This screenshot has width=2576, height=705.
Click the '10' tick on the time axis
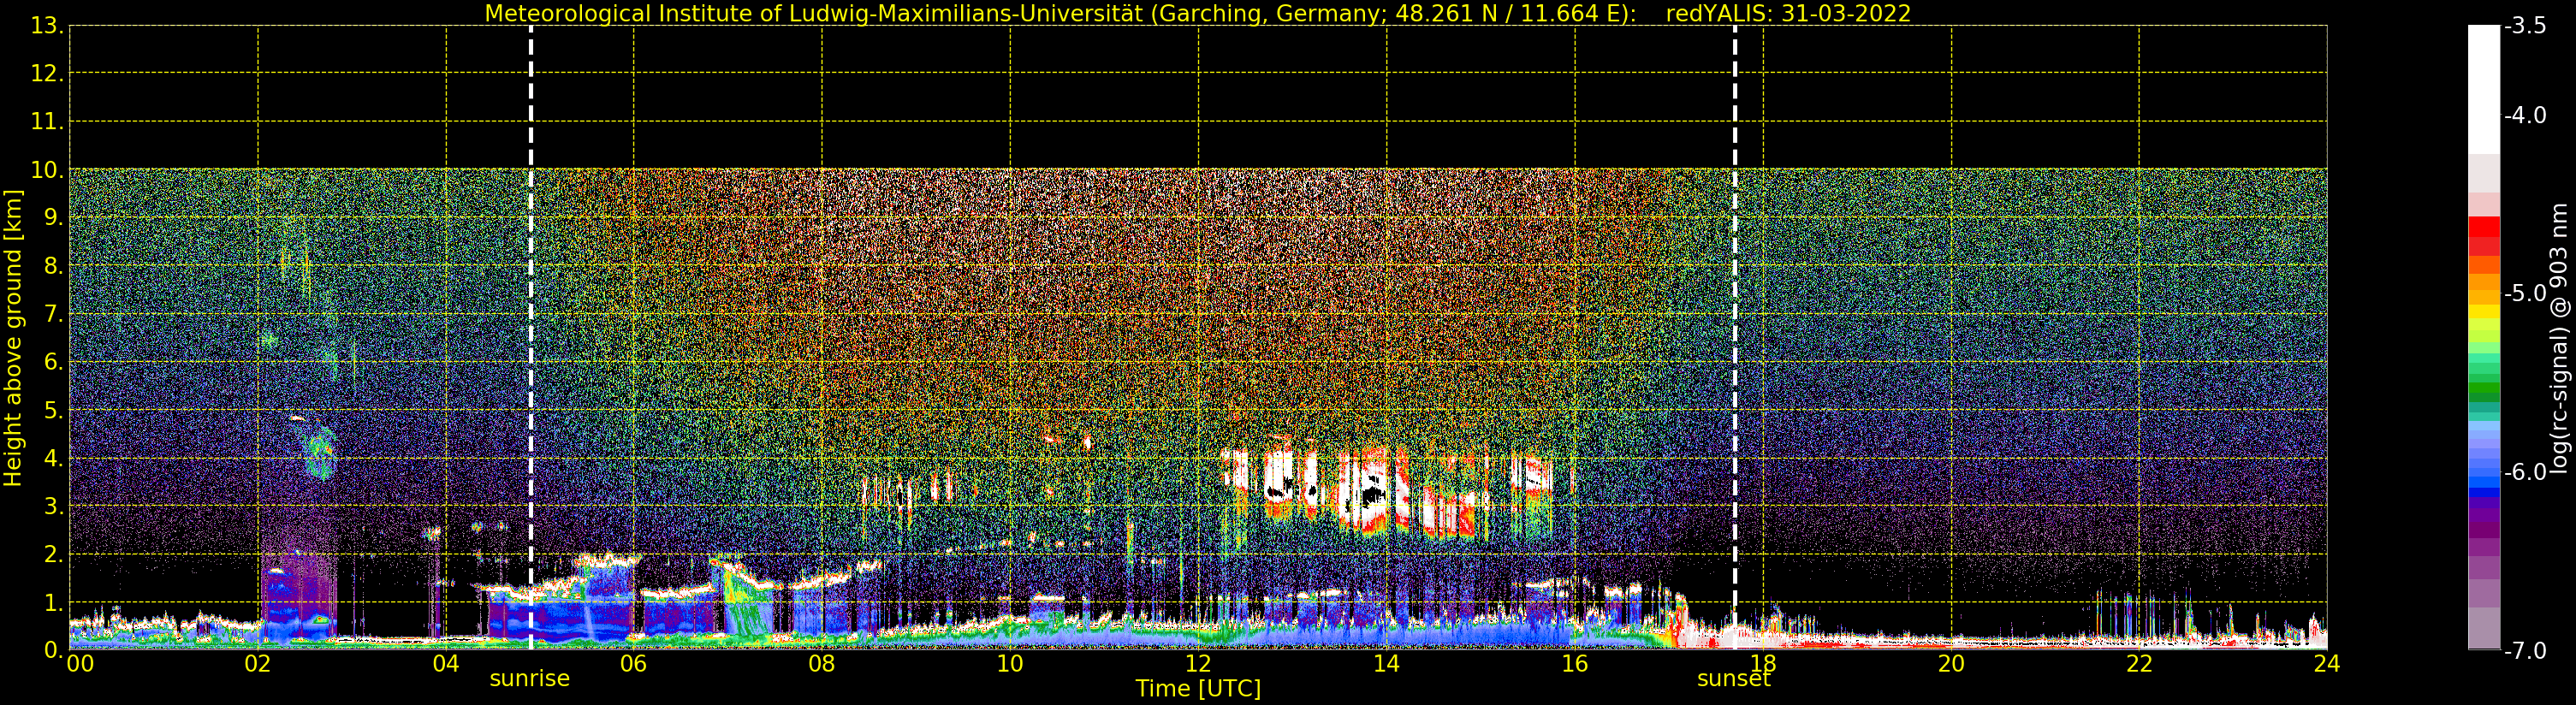point(1010,664)
